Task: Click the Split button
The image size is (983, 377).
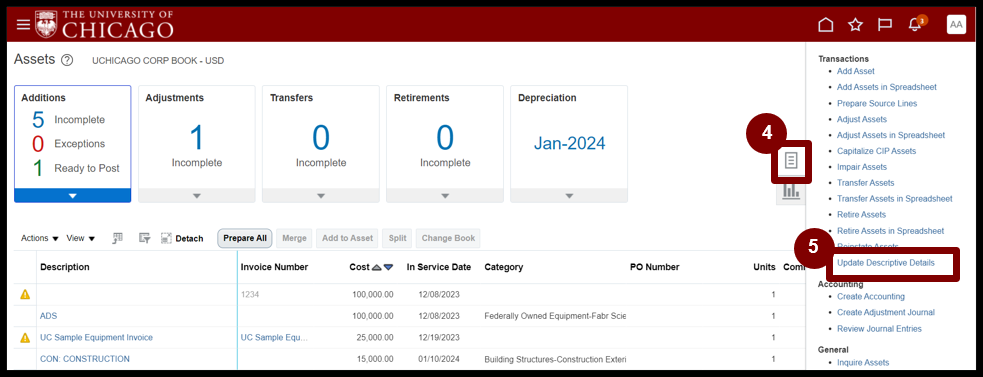Action: 397,238
